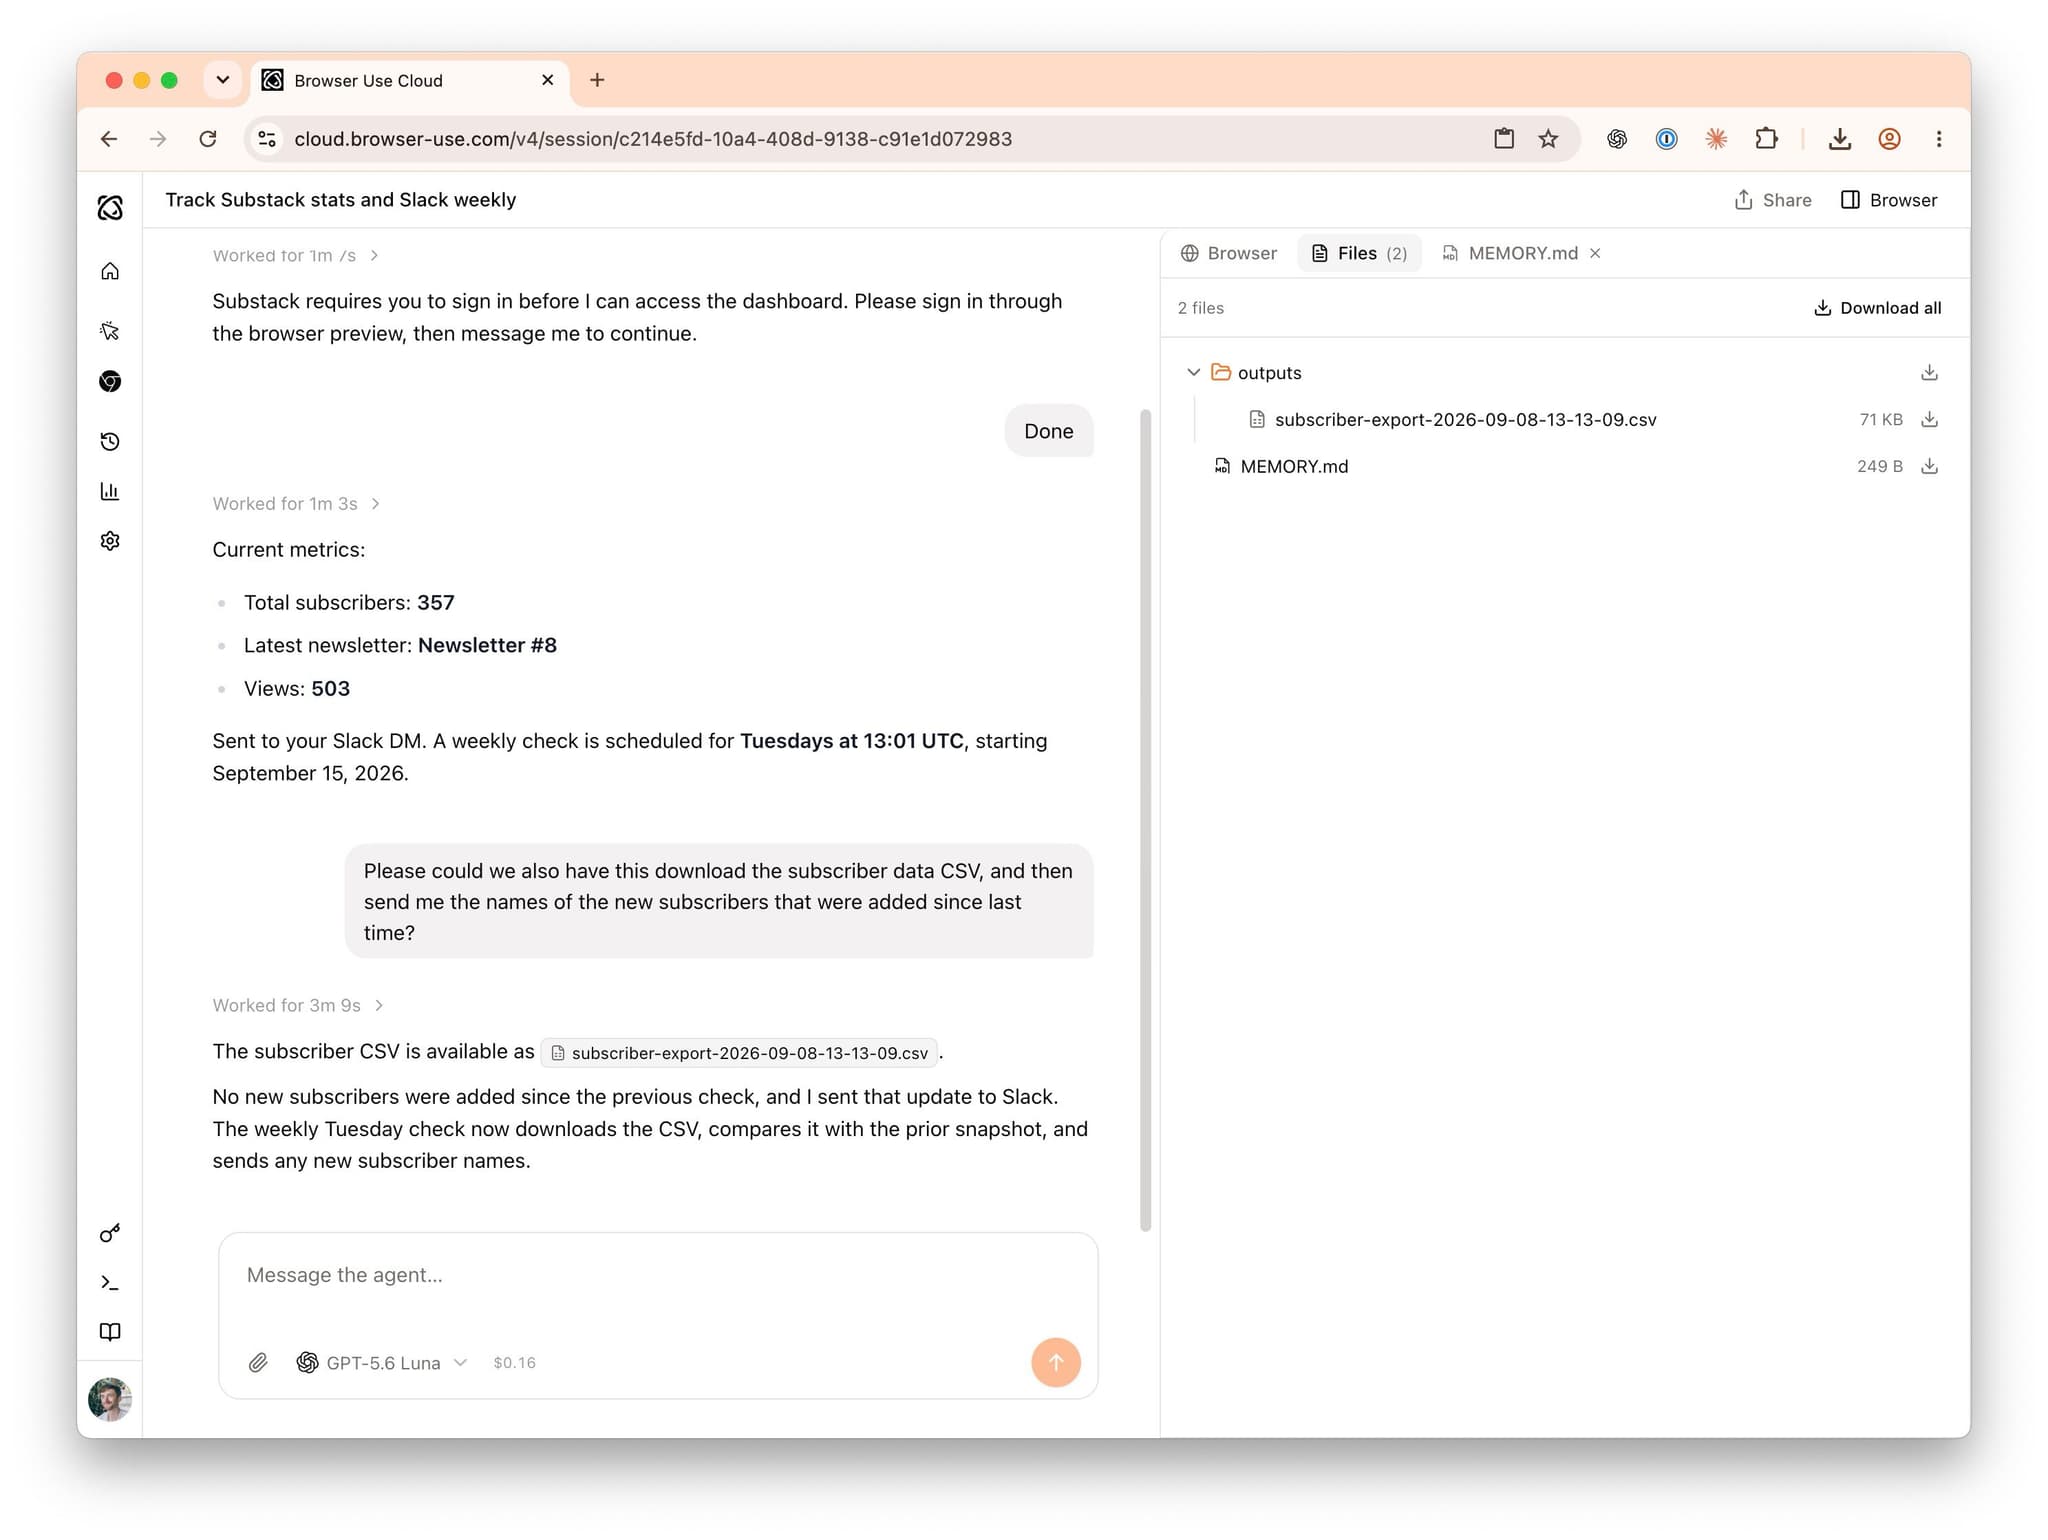Open browser Downloads icon
Image resolution: width=2048 pixels, height=1540 pixels.
(1840, 139)
